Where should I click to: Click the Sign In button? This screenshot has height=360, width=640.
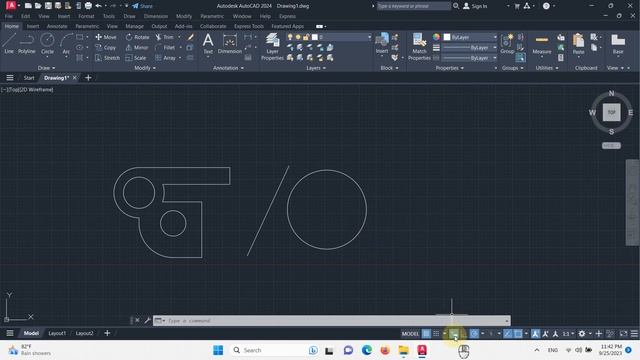(475, 6)
